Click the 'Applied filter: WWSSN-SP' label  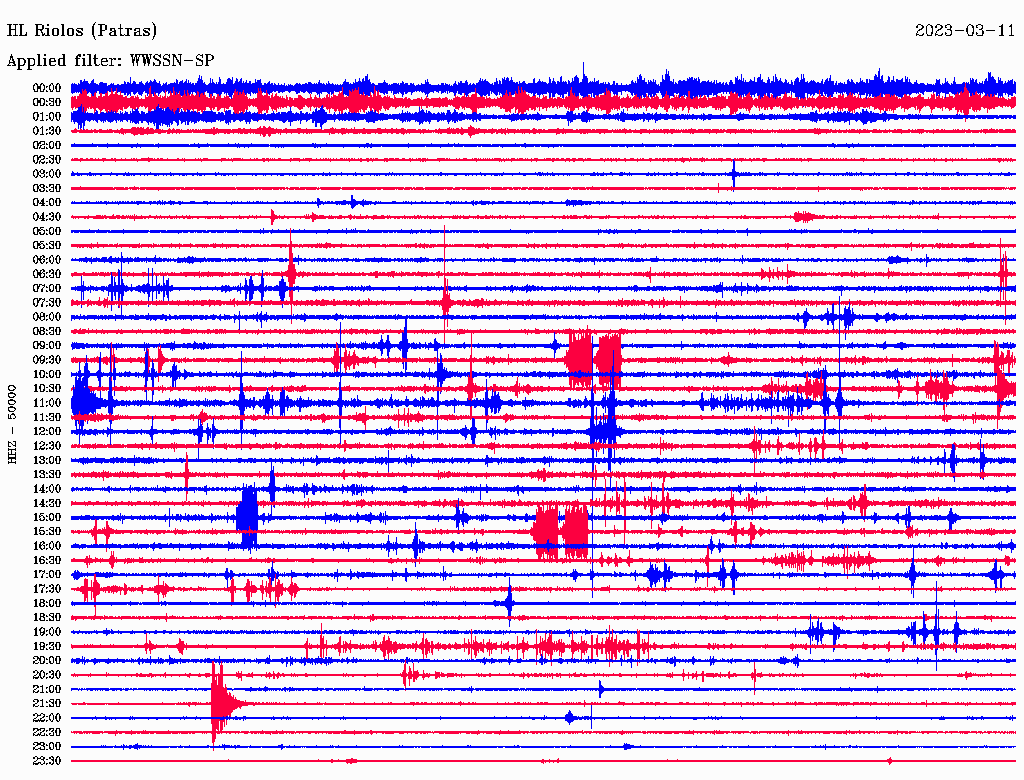(x=110, y=61)
